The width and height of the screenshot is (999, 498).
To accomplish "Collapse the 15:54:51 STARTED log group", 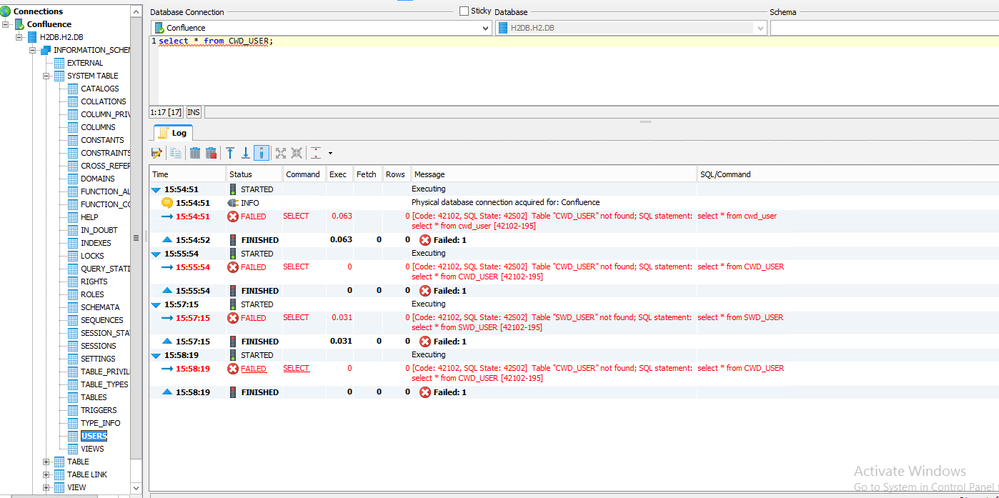I will click(x=156, y=190).
